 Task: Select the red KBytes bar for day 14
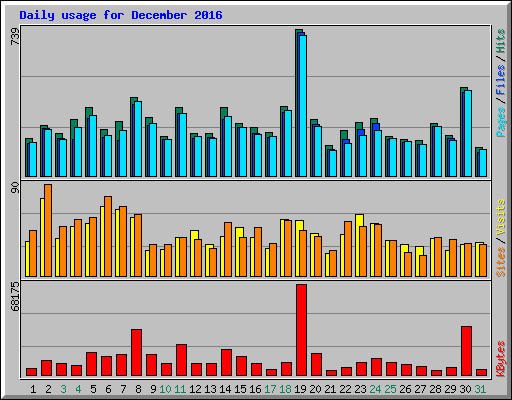(x=226, y=363)
